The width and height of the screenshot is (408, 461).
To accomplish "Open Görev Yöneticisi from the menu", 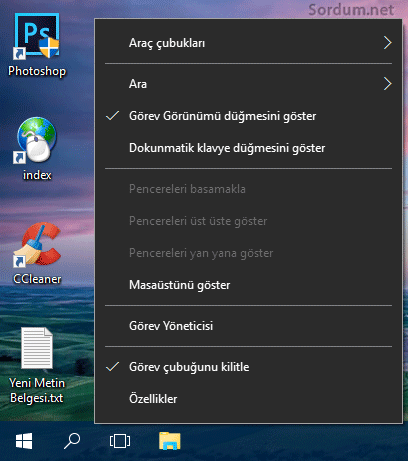I will click(248, 326).
